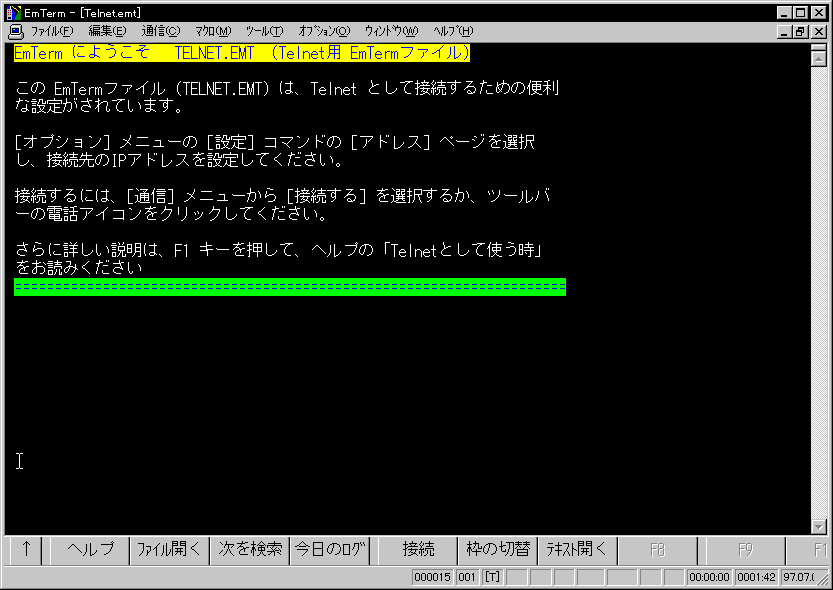Image resolution: width=833 pixels, height=590 pixels.
Task: Click the text line starting さらに詳しい説明は
Action: [278, 250]
